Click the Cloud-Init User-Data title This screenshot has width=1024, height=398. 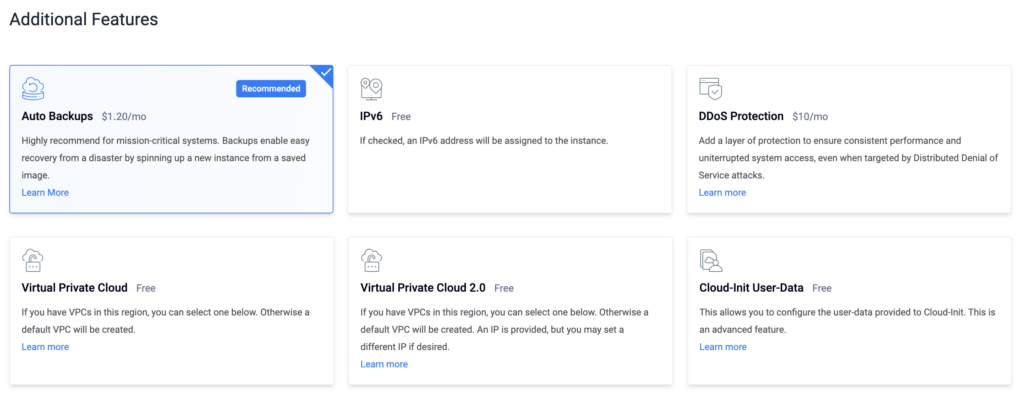pos(752,288)
